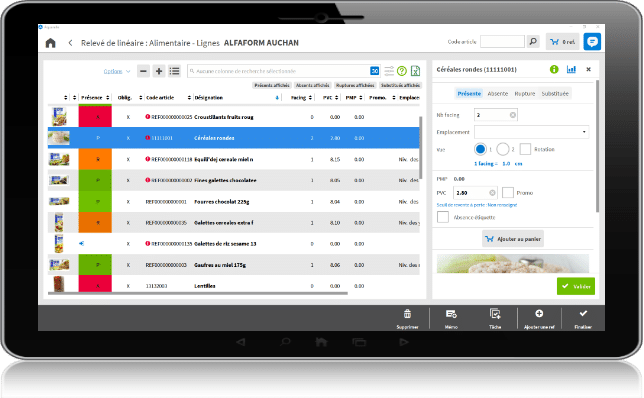
Task: Select the Absente tab
Action: 498,94
